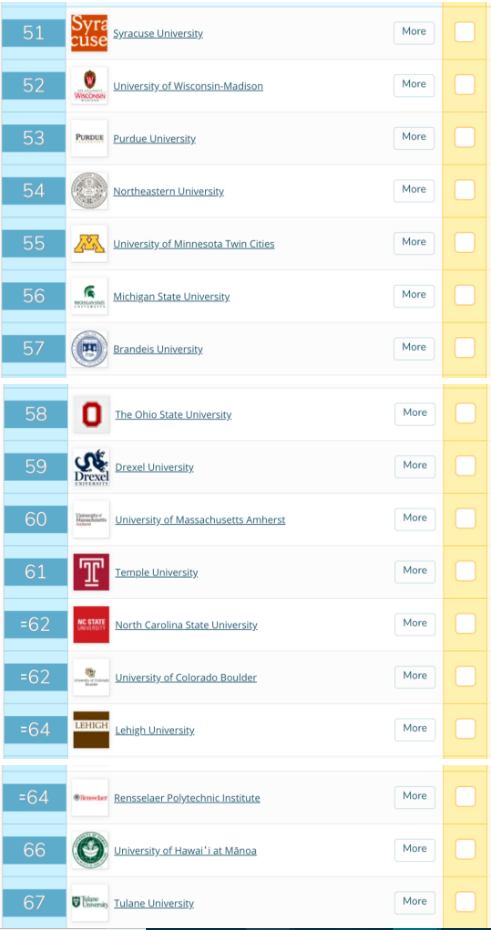Screen dimensions: 491x930
Task: Click the Lehigh brown logo
Action: [x=91, y=730]
